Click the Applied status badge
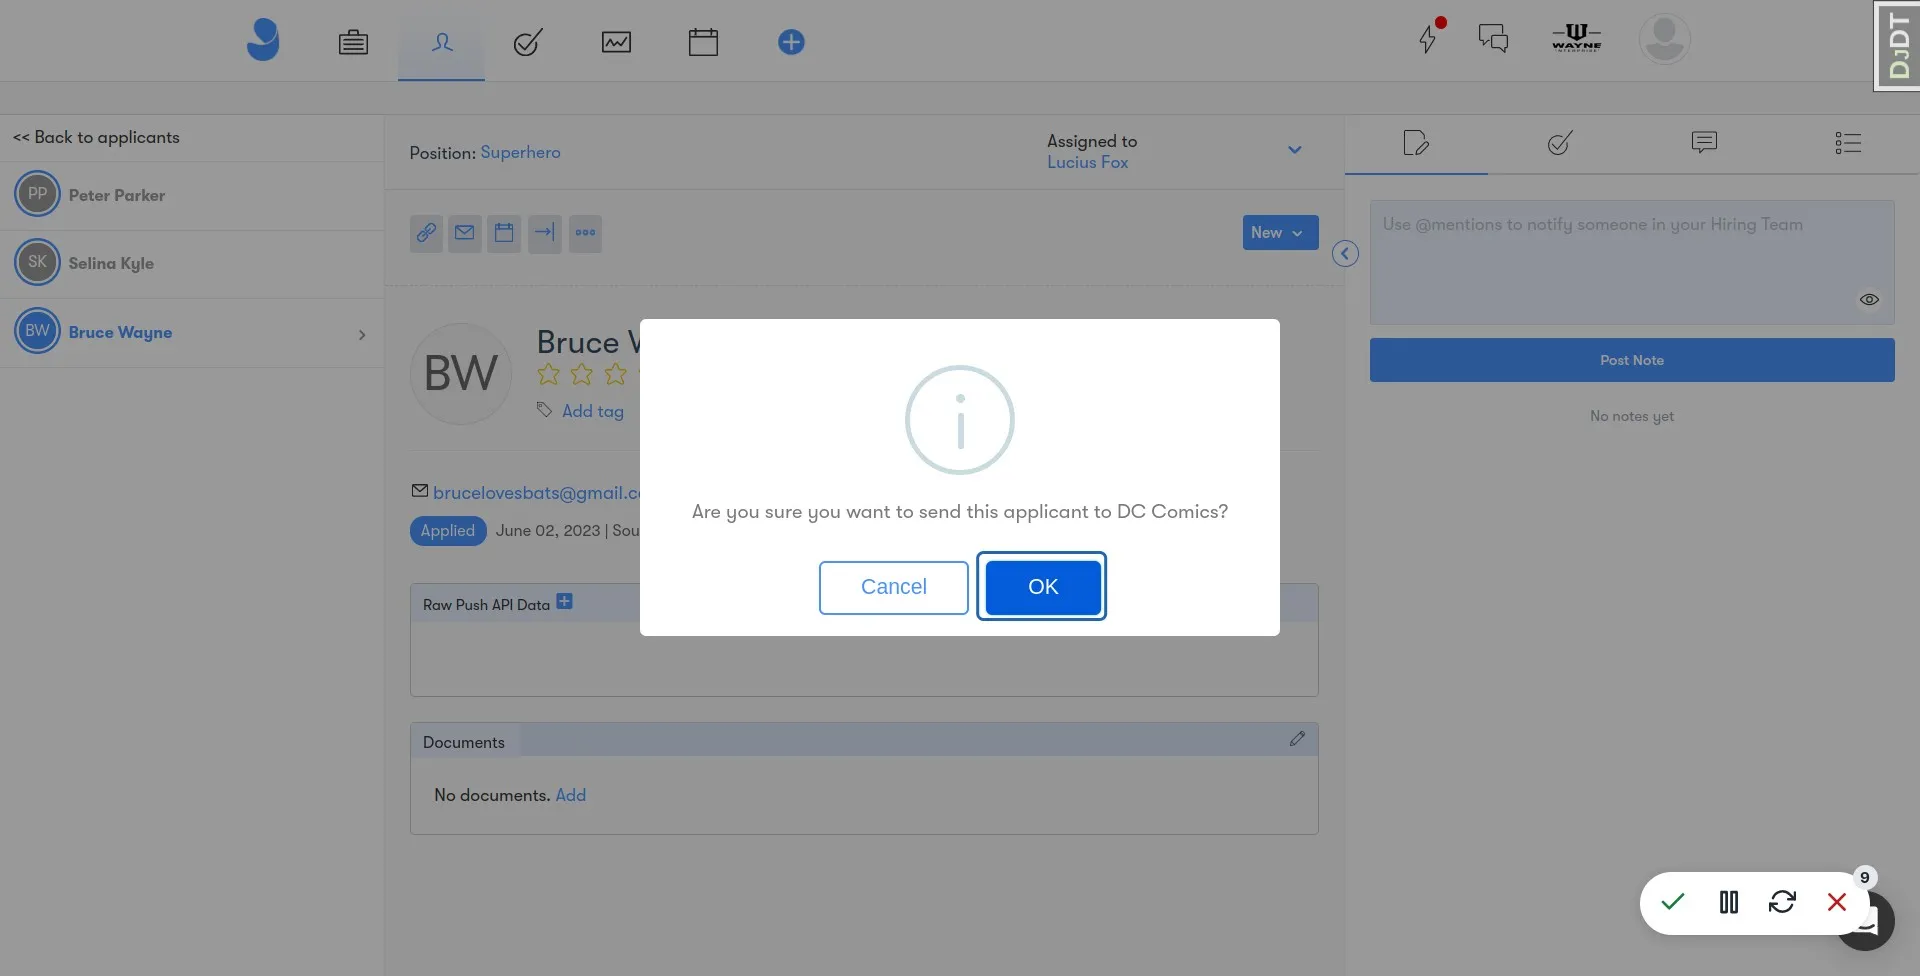1920x976 pixels. click(448, 531)
